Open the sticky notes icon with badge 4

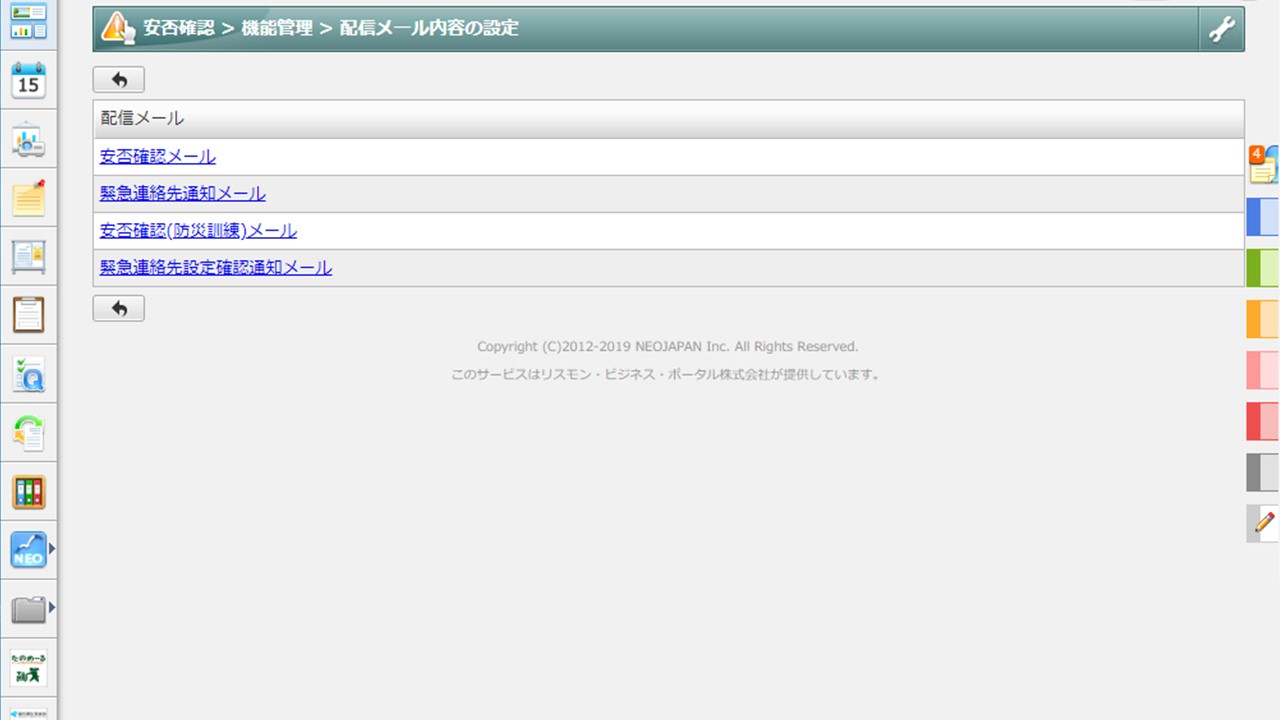coord(1263,165)
